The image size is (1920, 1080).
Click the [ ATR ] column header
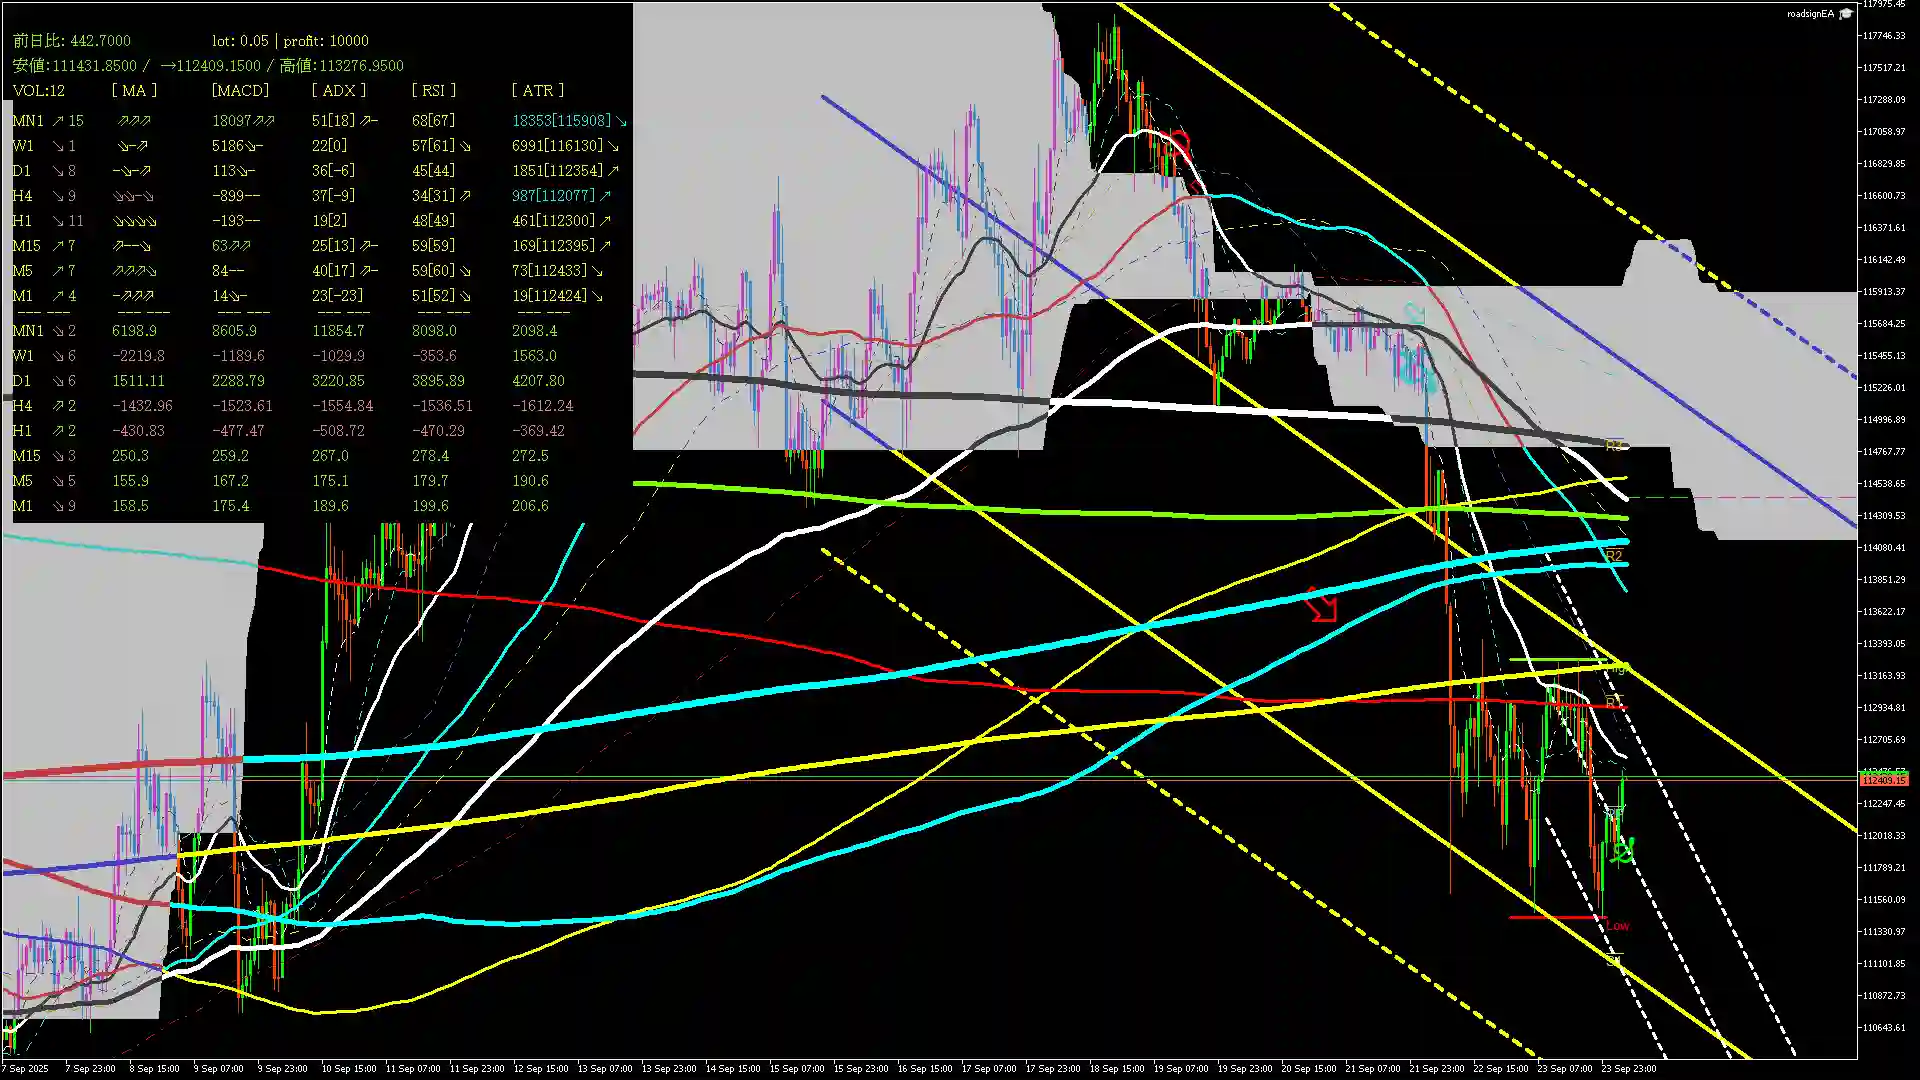coord(537,91)
